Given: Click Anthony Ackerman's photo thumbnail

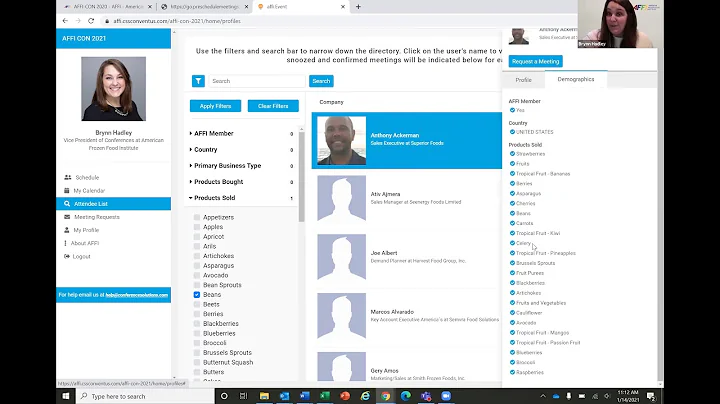Looking at the screenshot, I should click(x=342, y=140).
